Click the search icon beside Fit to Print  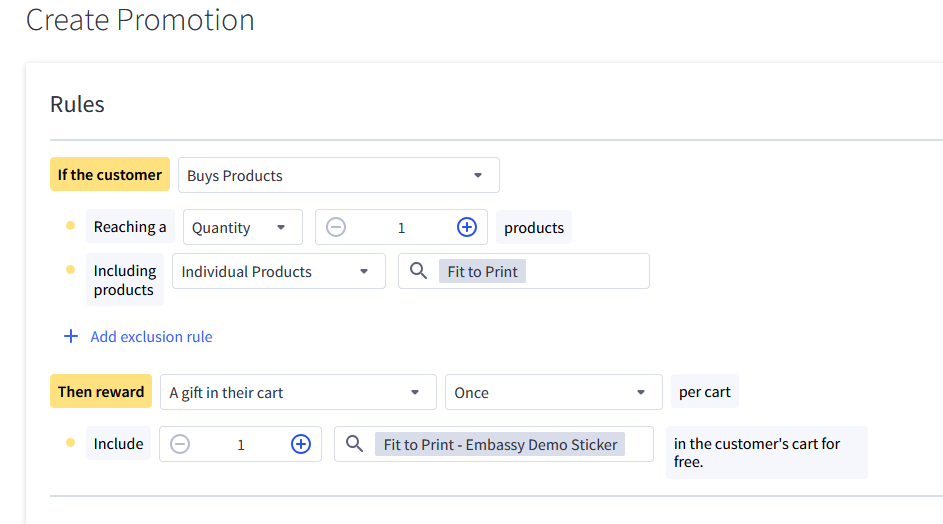pos(419,271)
